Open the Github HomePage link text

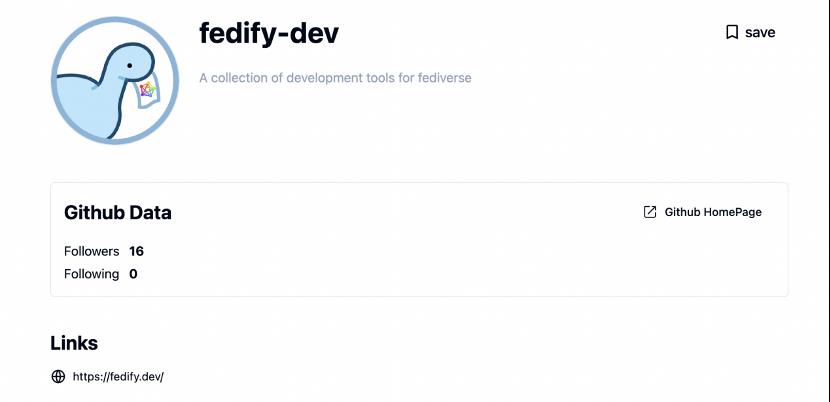tap(713, 212)
